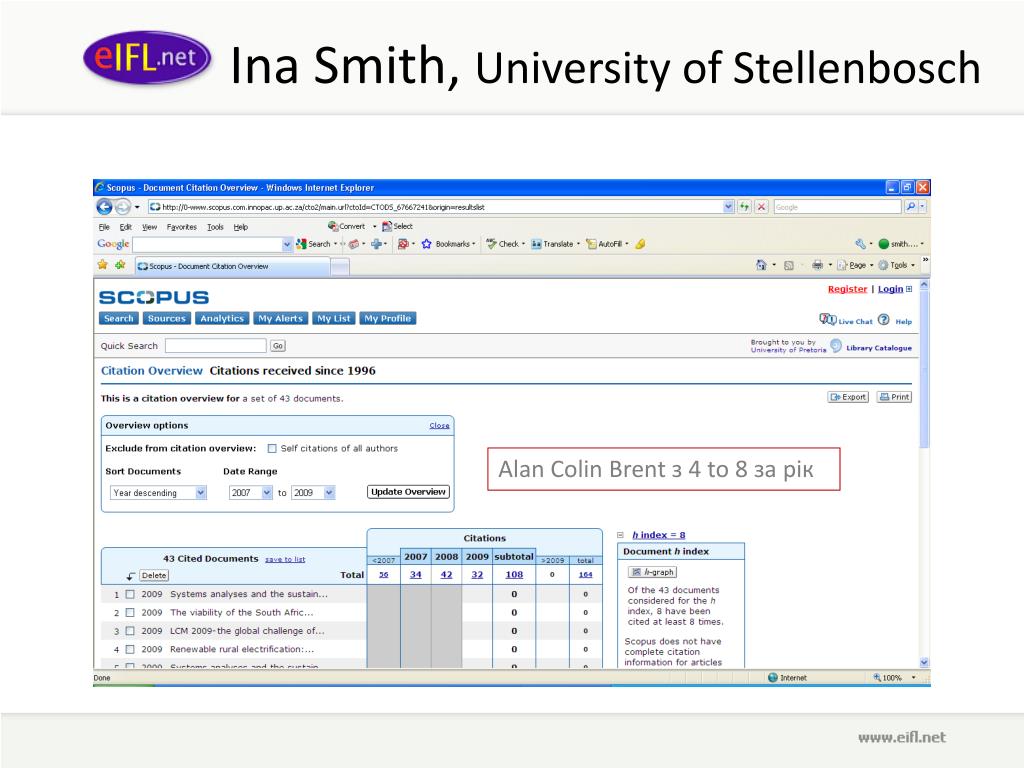Screen dimensions: 1024x768
Task: Click the Internet zone globe in status bar
Action: pyautogui.click(x=773, y=678)
